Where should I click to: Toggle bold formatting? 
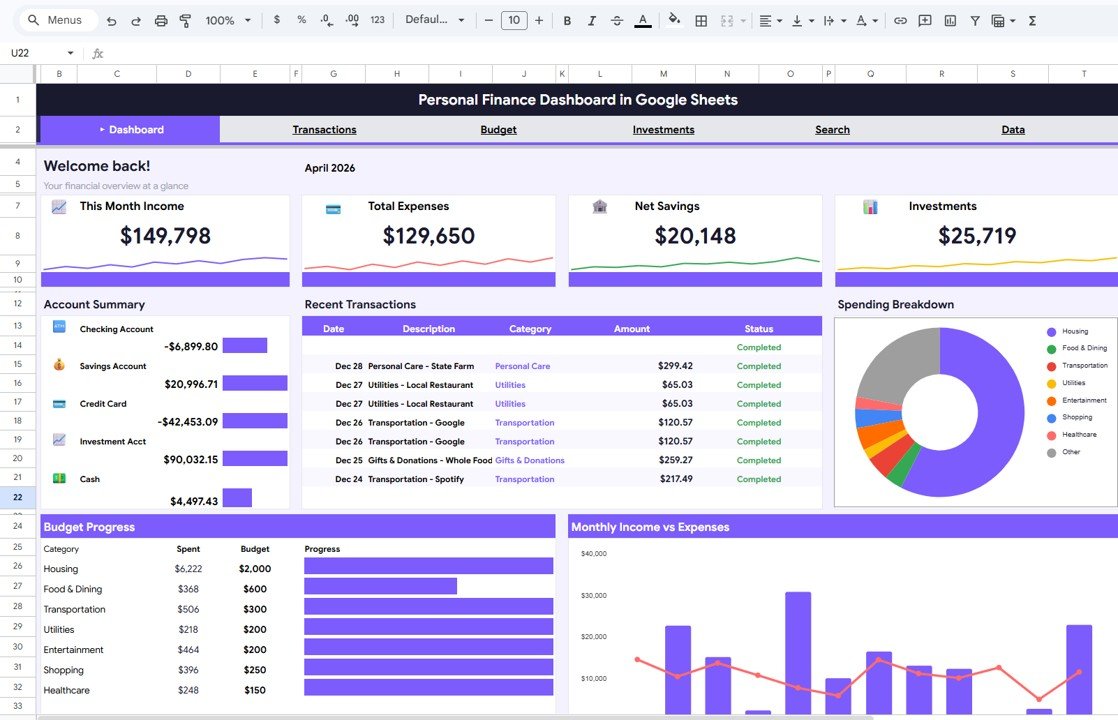[x=566, y=19]
